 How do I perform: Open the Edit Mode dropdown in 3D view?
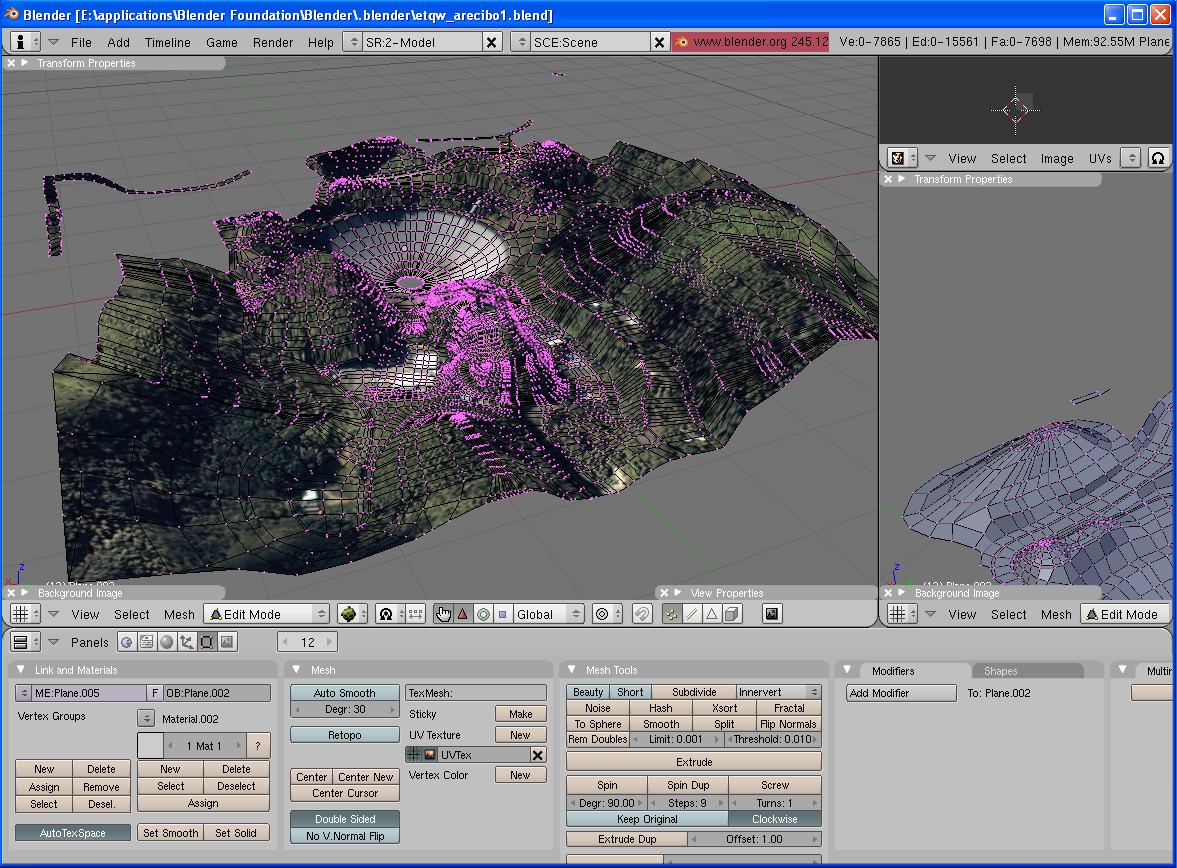(x=266, y=614)
